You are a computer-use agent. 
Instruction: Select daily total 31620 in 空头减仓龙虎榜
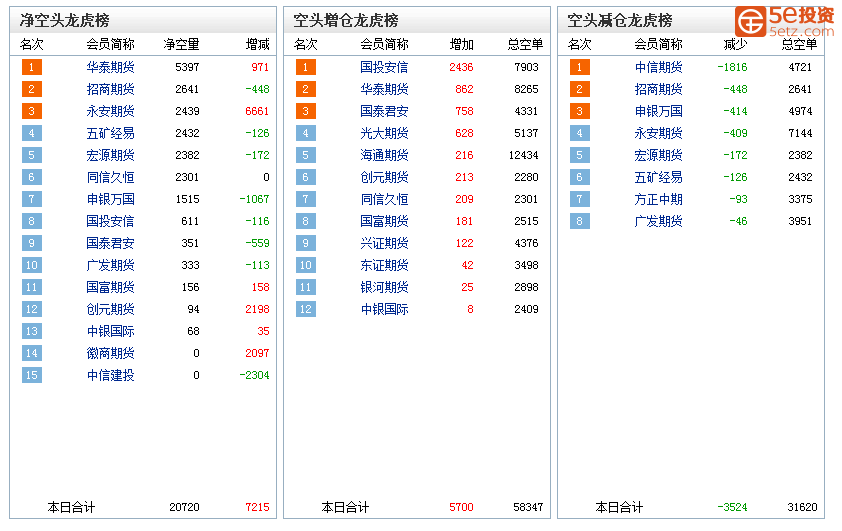coord(802,507)
